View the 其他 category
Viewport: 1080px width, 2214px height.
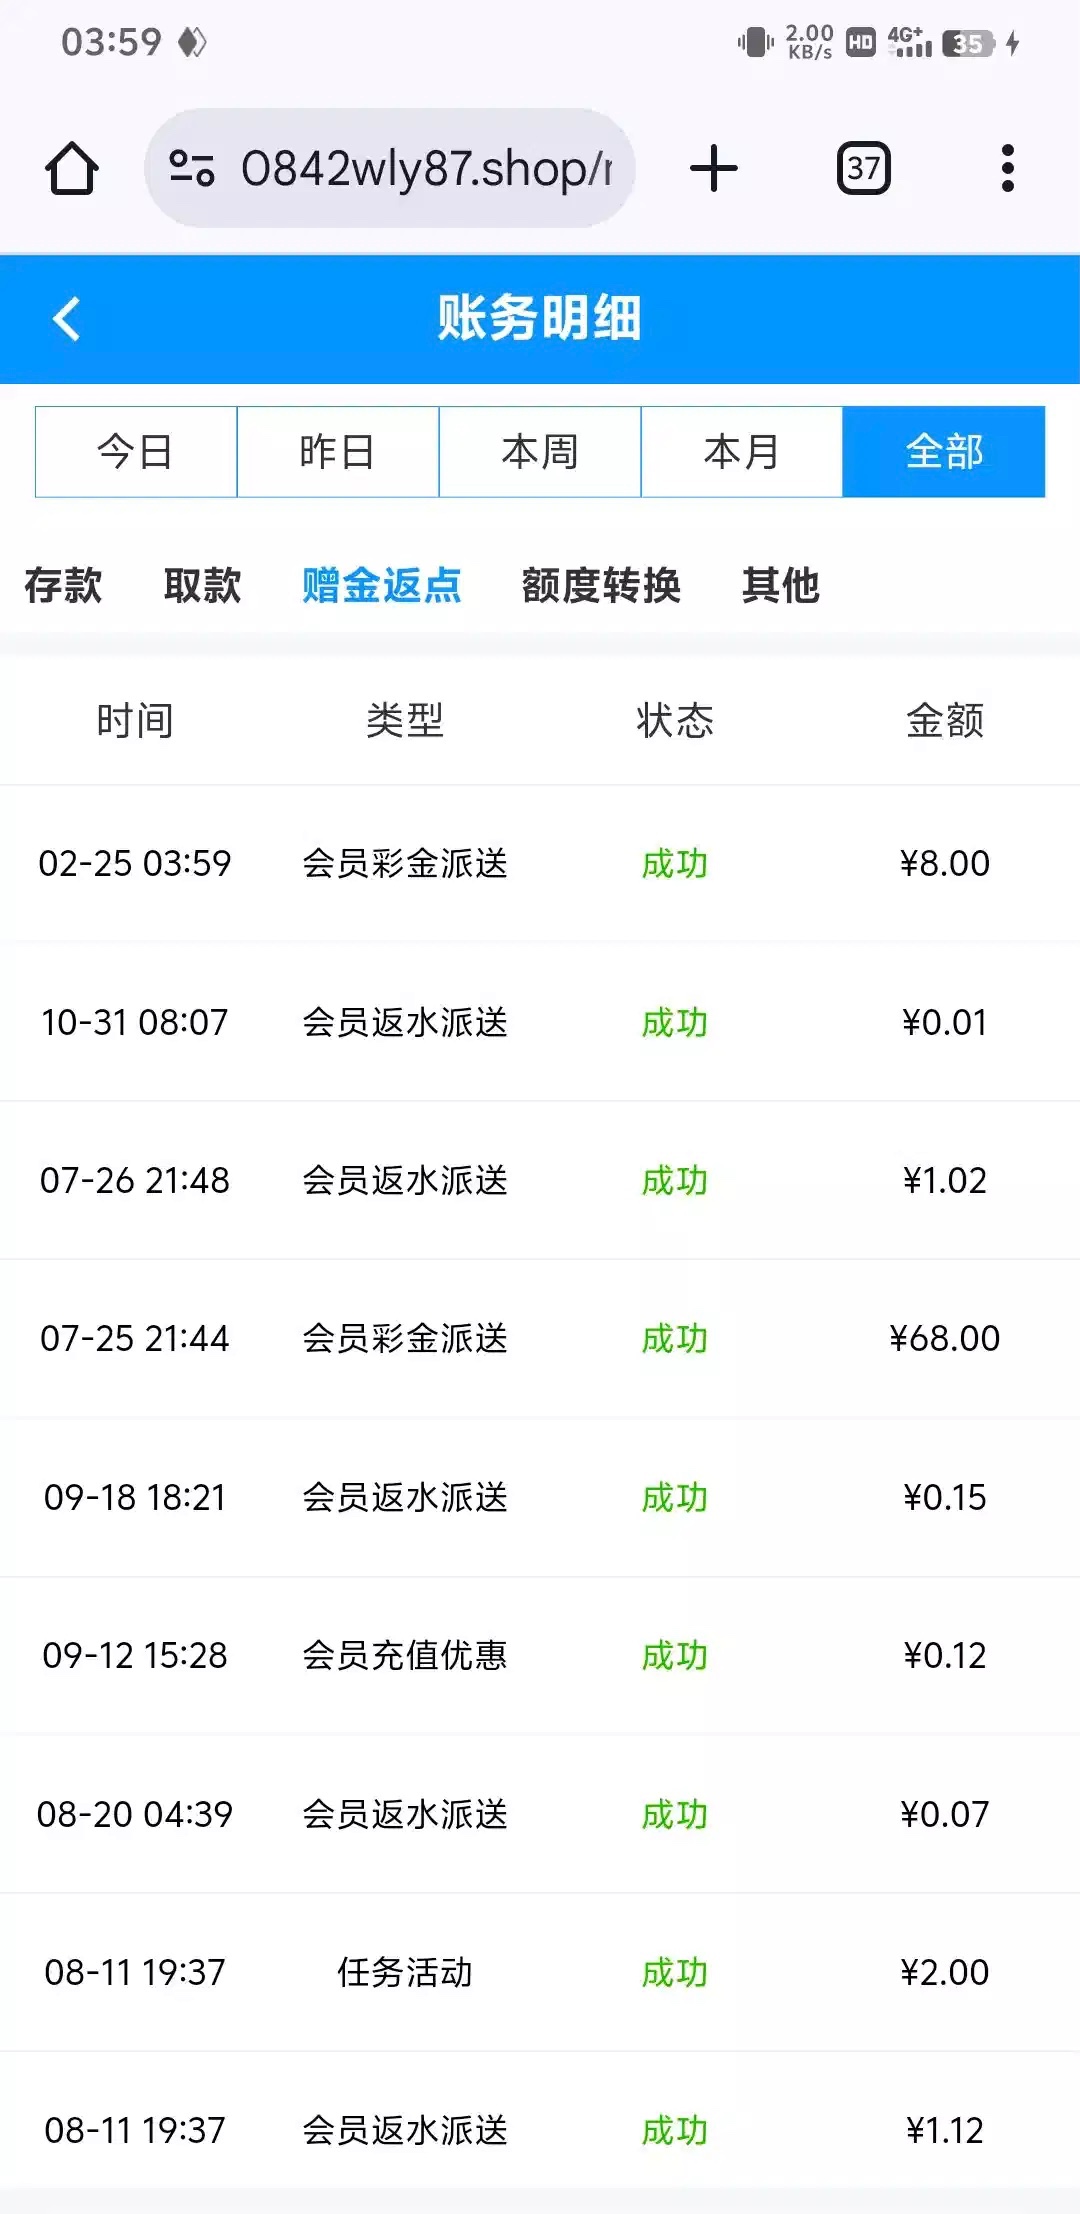click(x=781, y=585)
